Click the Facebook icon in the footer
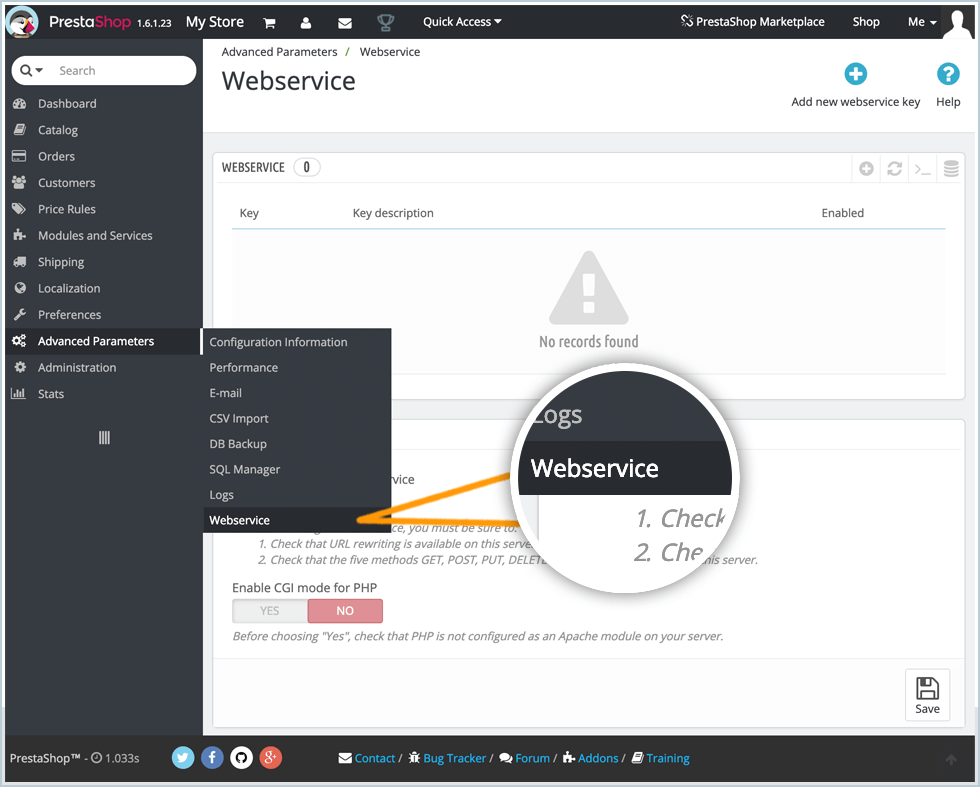 click(x=212, y=758)
